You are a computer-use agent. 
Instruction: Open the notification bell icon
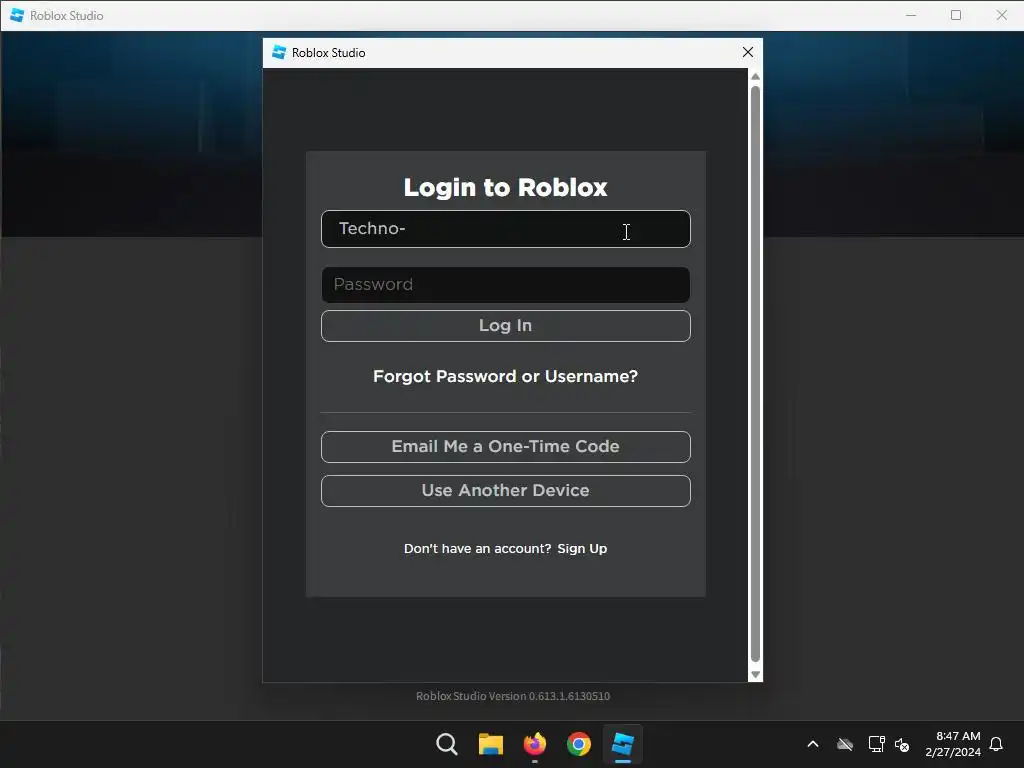point(996,744)
